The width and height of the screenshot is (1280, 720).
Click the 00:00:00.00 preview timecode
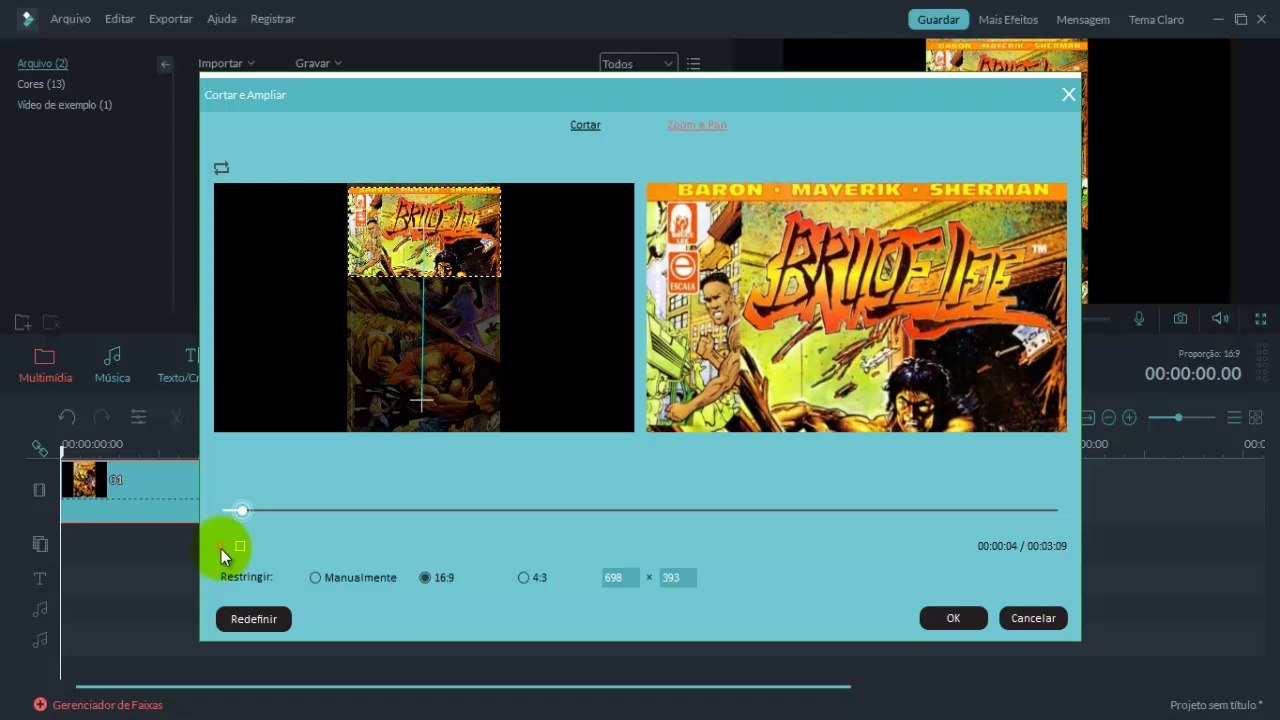click(x=1193, y=374)
